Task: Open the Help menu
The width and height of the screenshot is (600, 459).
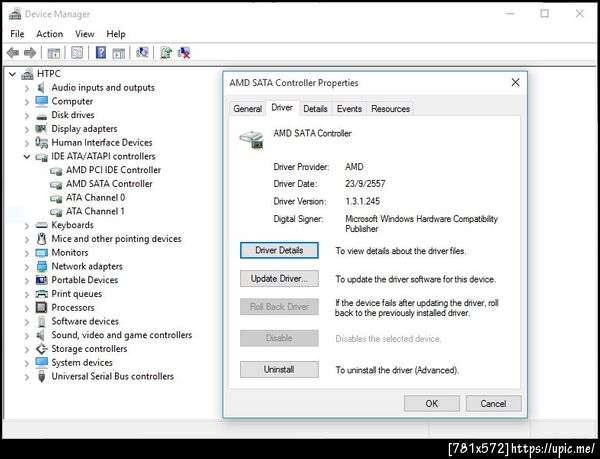Action: (x=116, y=34)
